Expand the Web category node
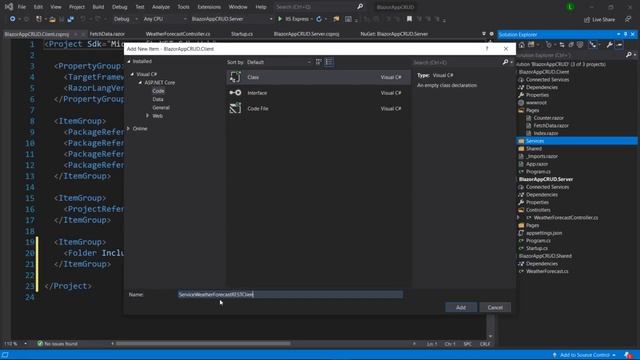Screen dimensions: 640x360 pyautogui.click(x=148, y=116)
